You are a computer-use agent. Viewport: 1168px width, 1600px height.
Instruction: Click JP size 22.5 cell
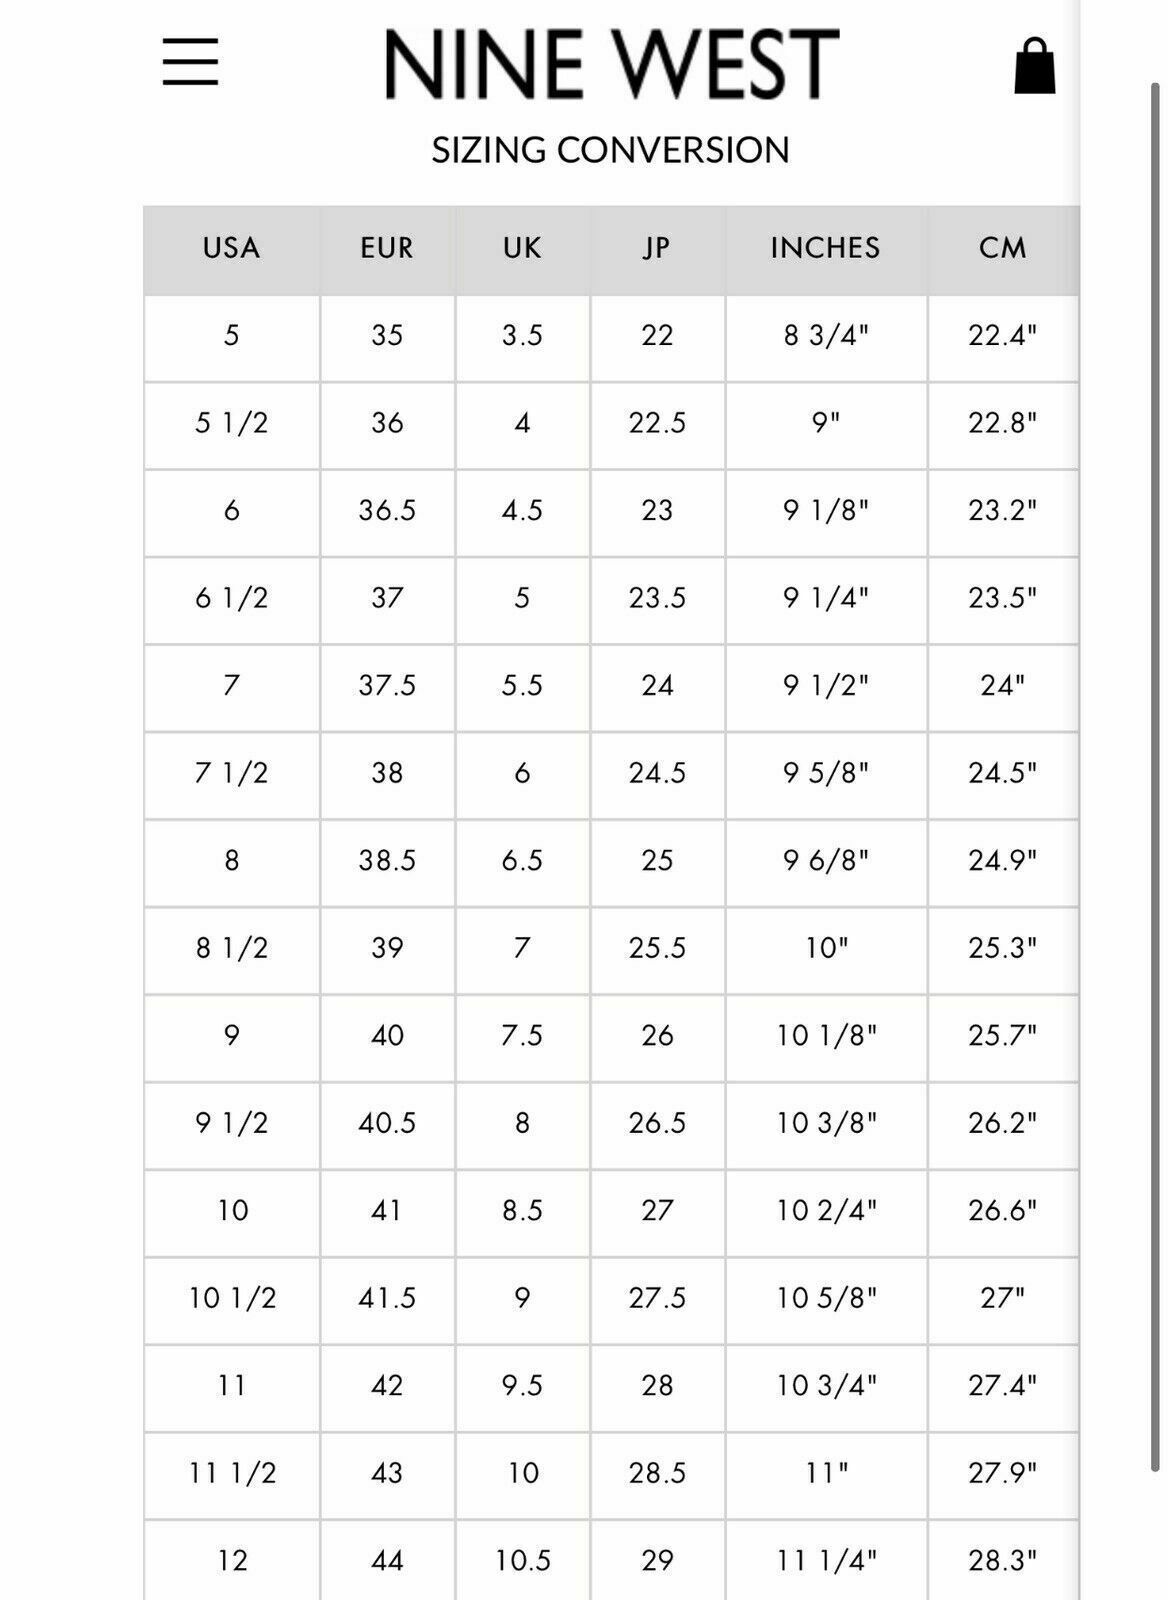point(657,424)
